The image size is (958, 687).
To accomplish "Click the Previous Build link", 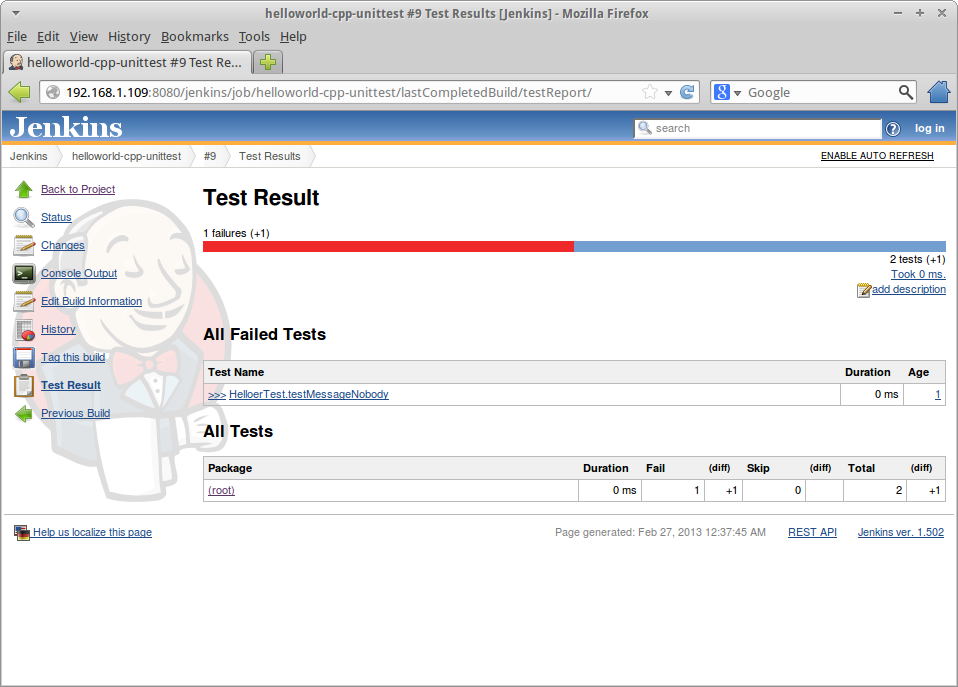I will click(76, 414).
